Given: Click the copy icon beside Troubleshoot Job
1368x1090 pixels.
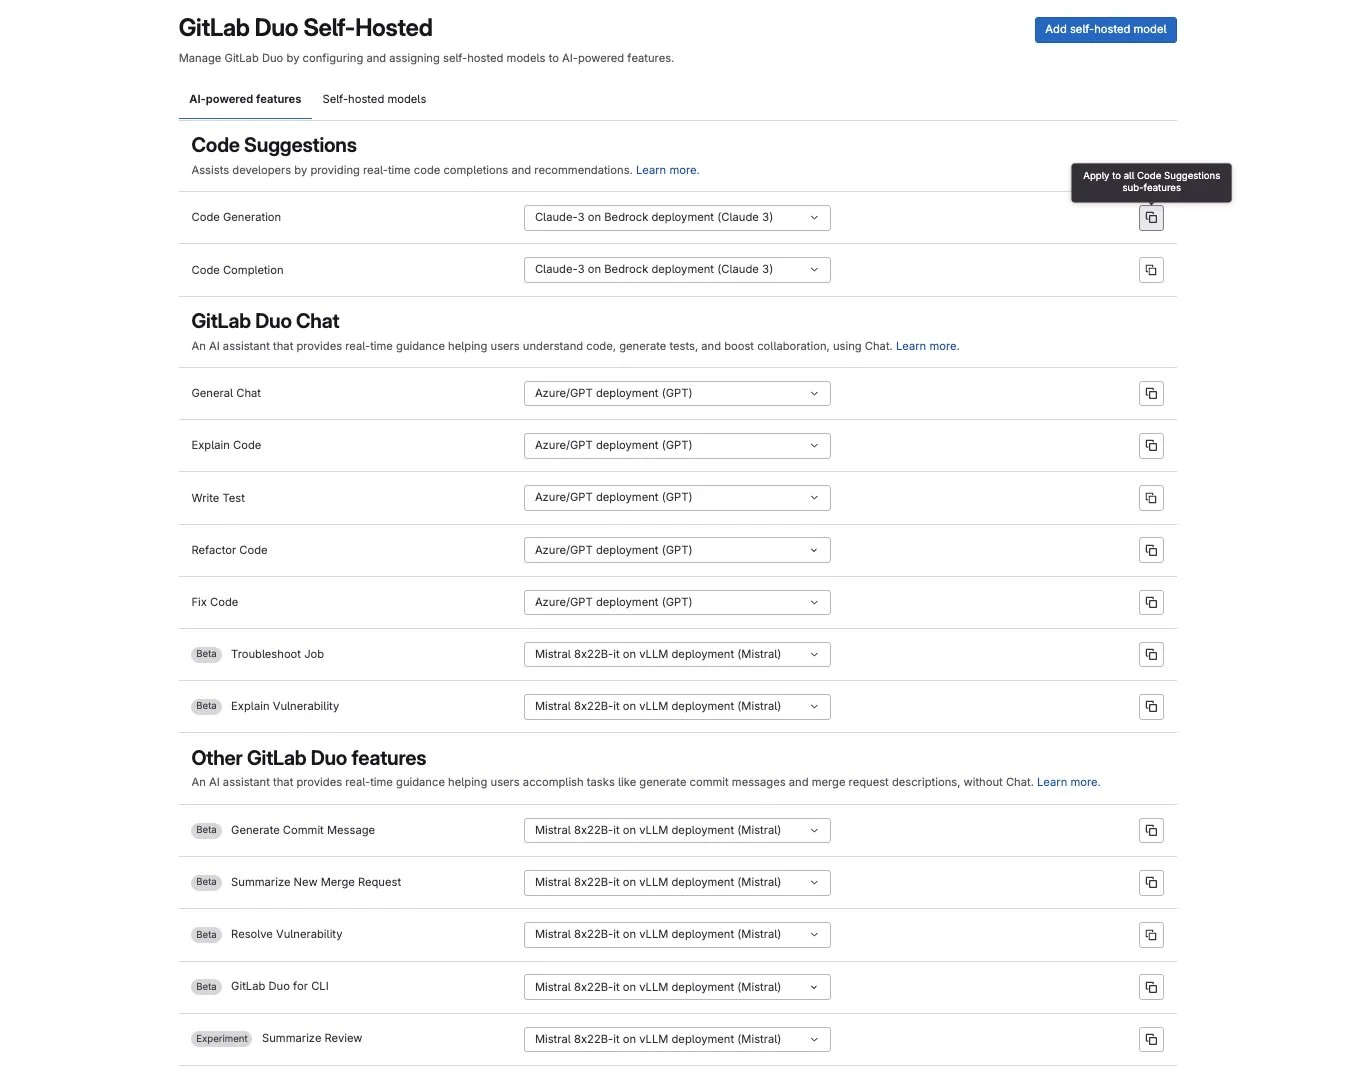Looking at the screenshot, I should tap(1151, 654).
